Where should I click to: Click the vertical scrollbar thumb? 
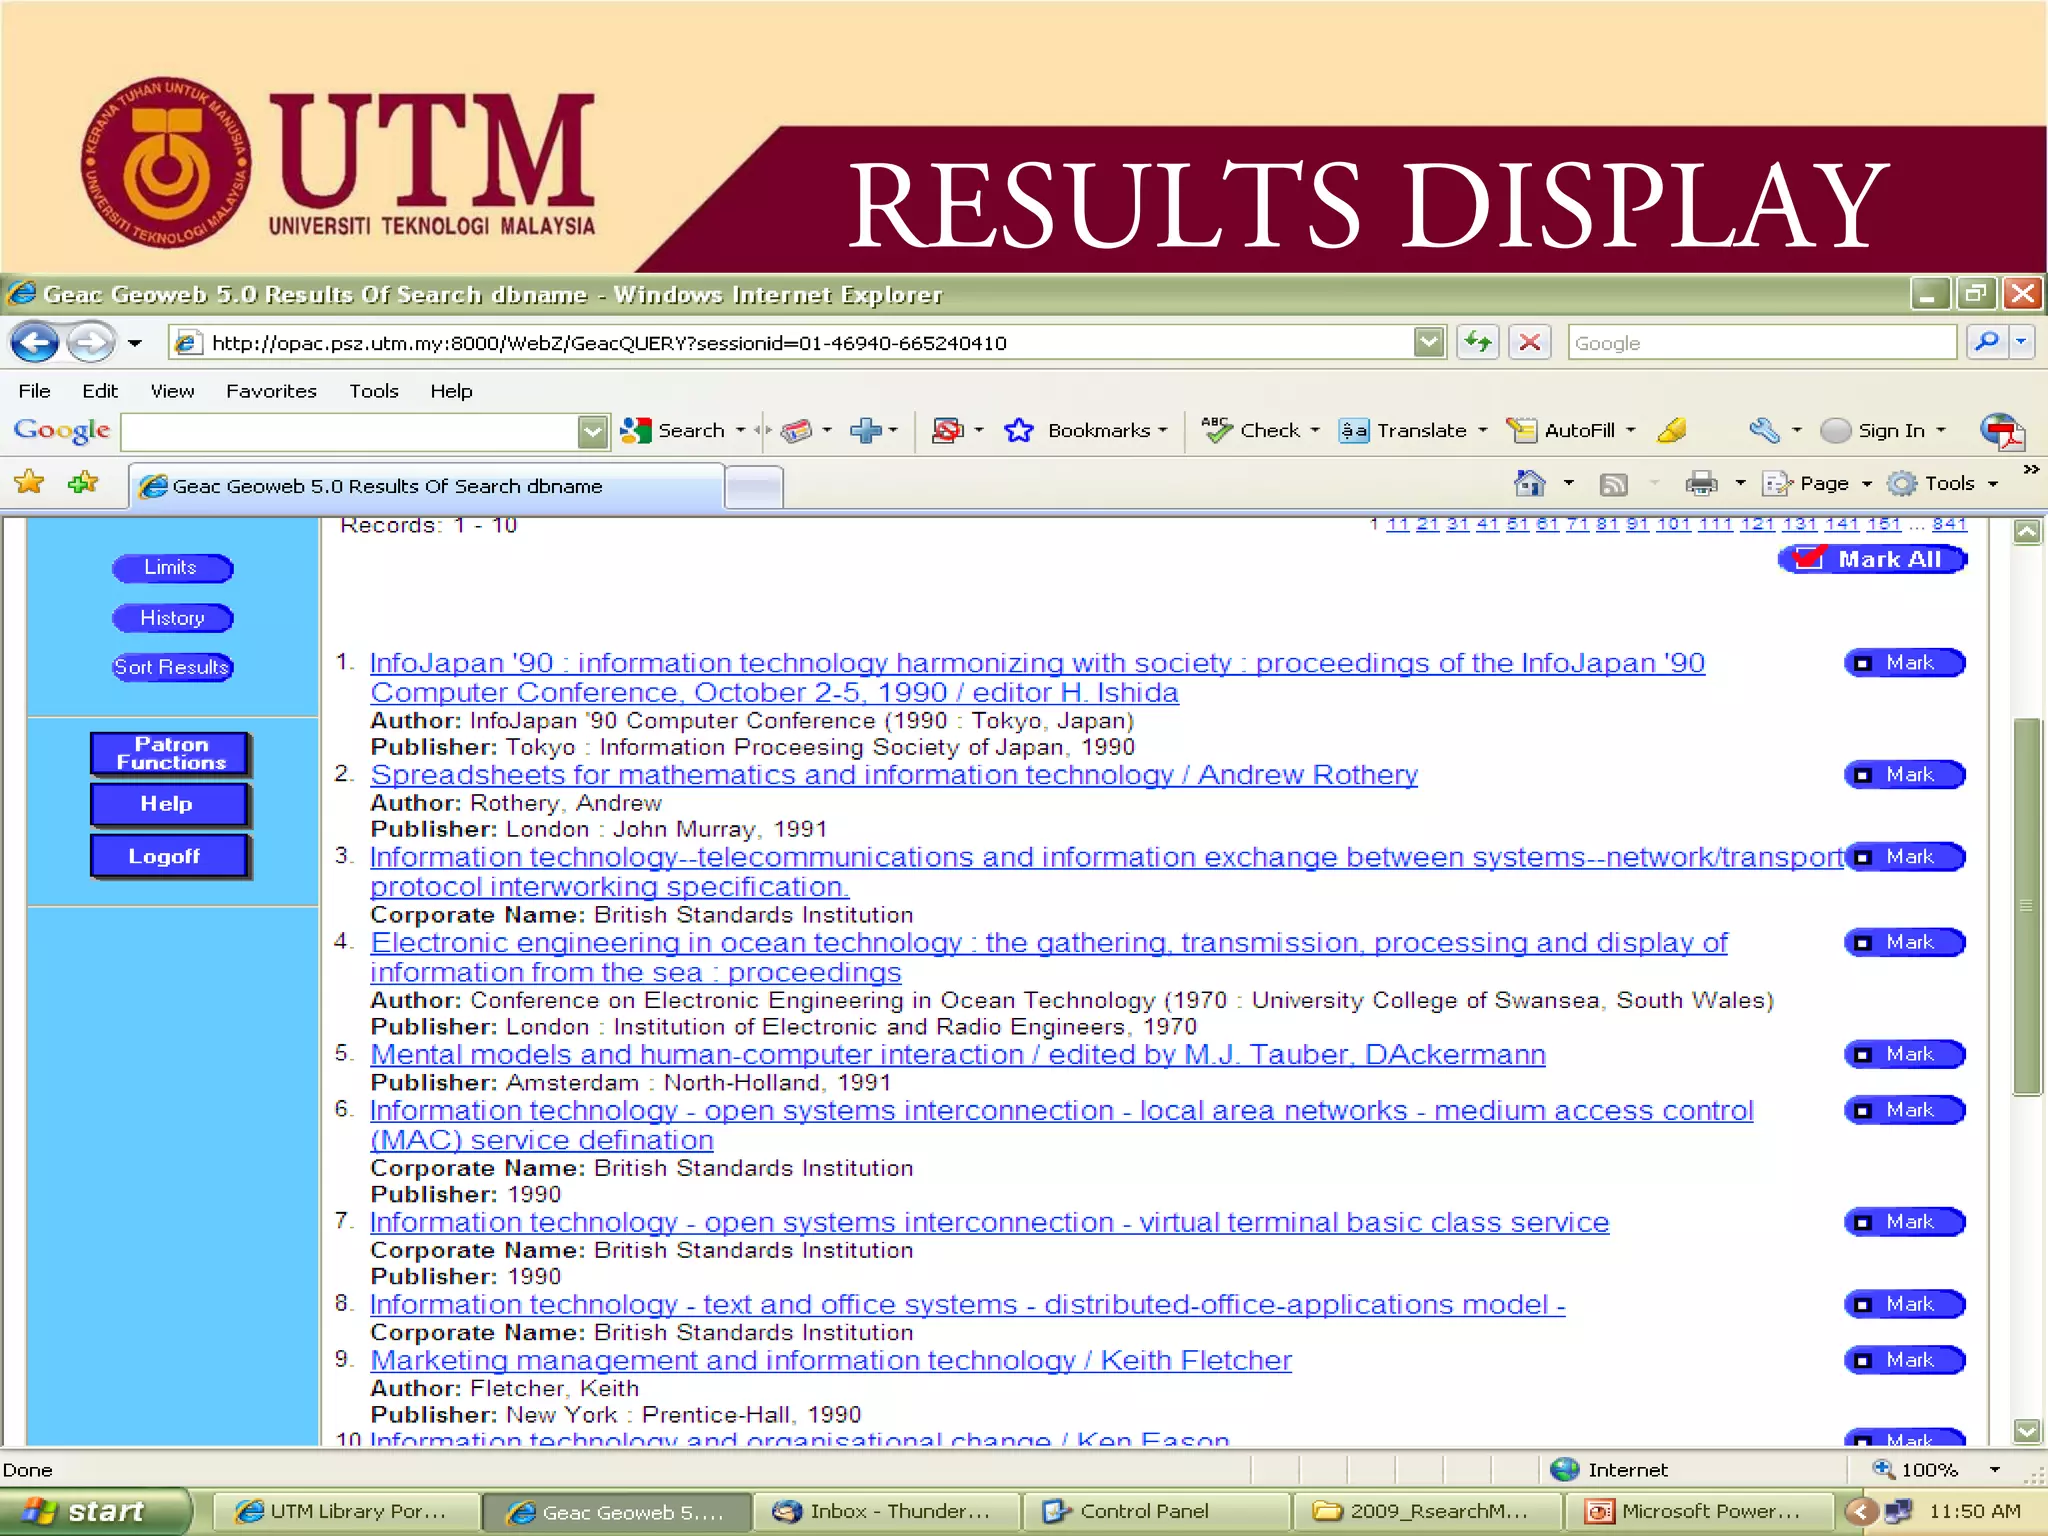coord(2026,907)
